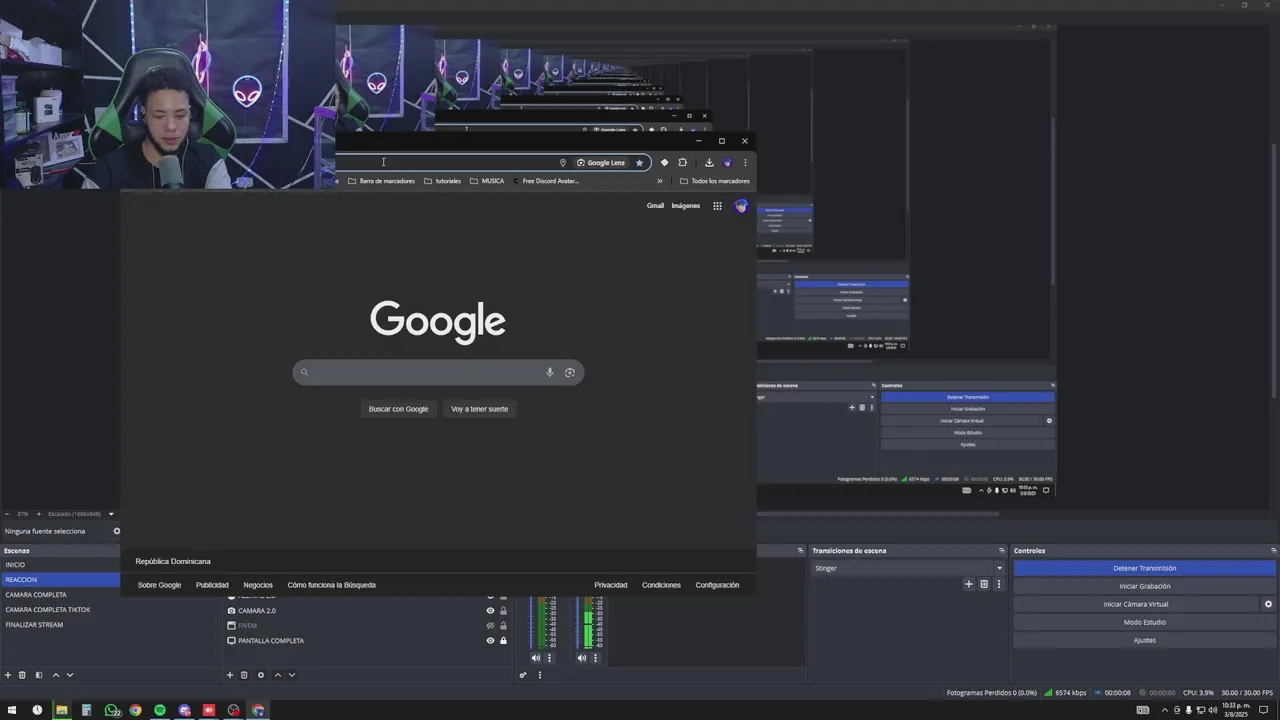Click Buscar con Google button
Viewport: 1280px width, 720px height.
[398, 409]
